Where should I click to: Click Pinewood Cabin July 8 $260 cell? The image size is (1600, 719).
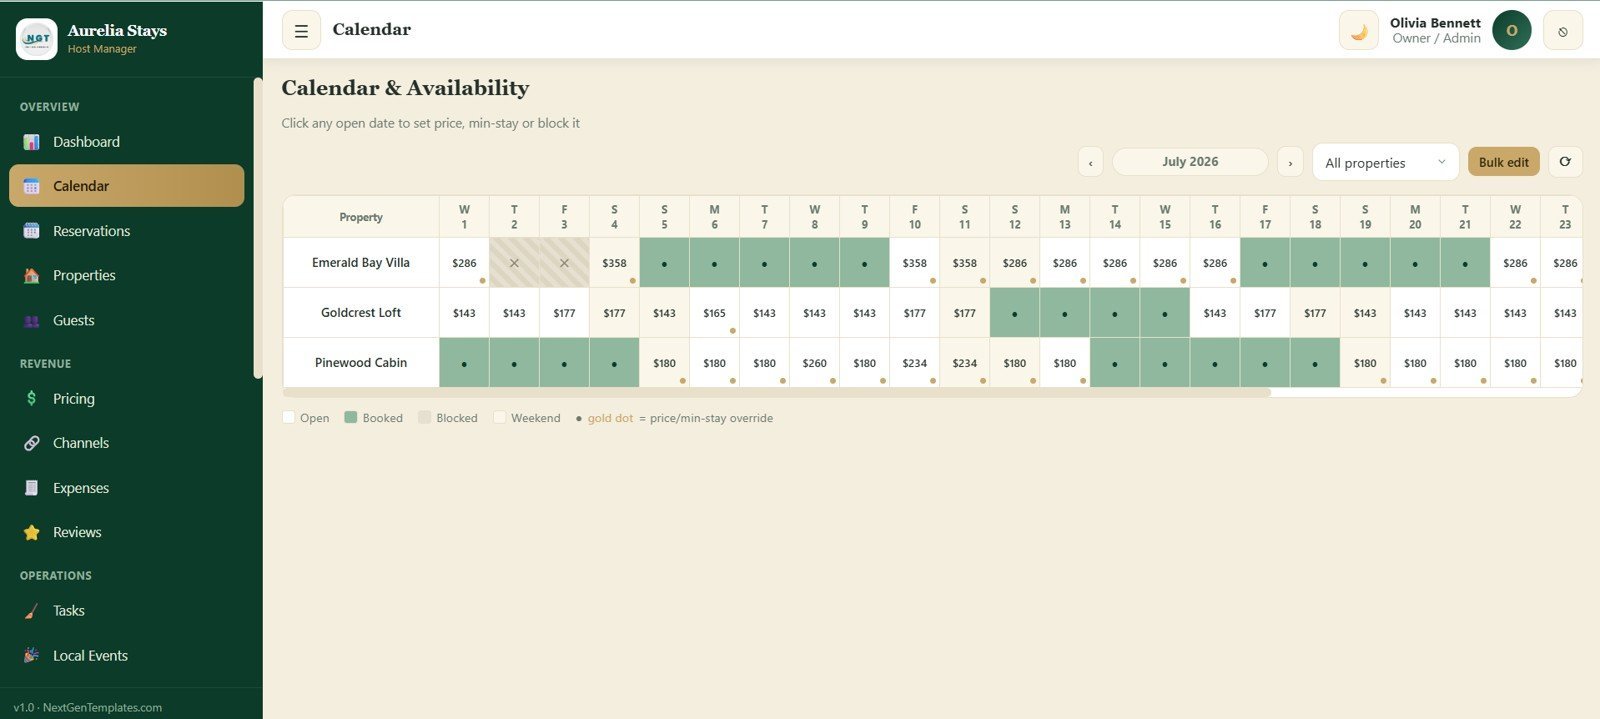814,363
